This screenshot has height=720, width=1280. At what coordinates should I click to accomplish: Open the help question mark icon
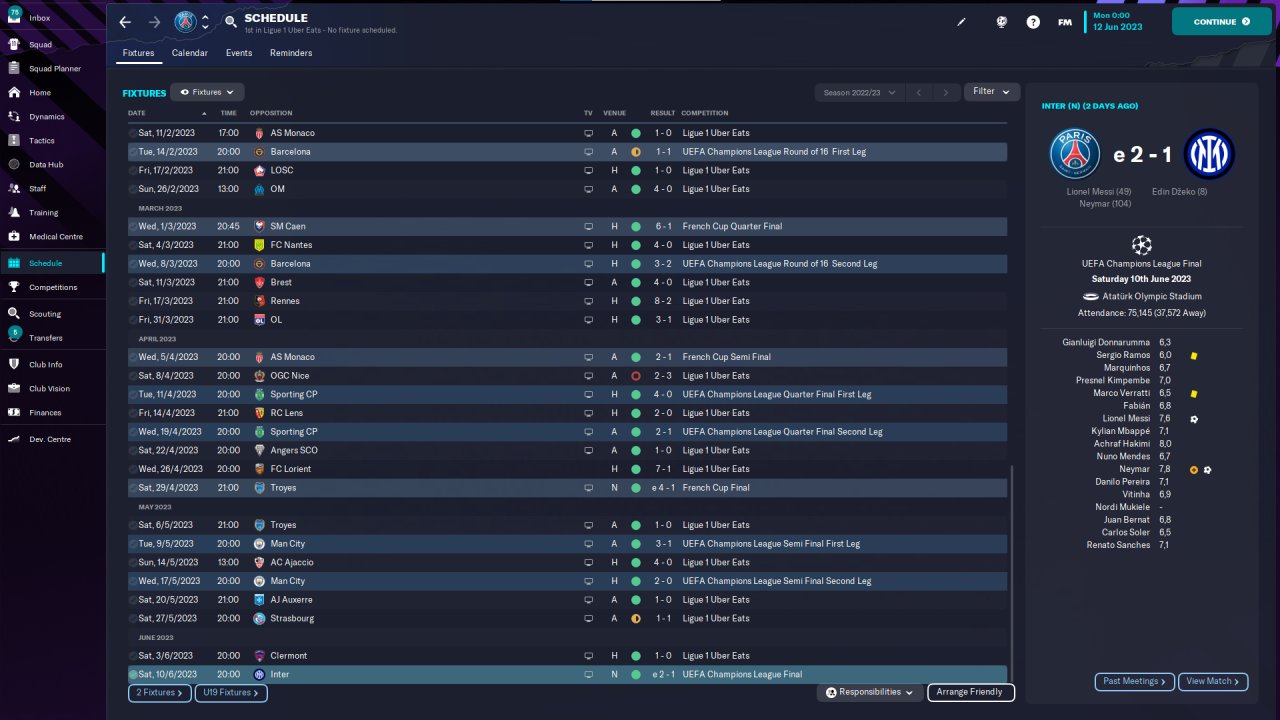pos(1033,22)
